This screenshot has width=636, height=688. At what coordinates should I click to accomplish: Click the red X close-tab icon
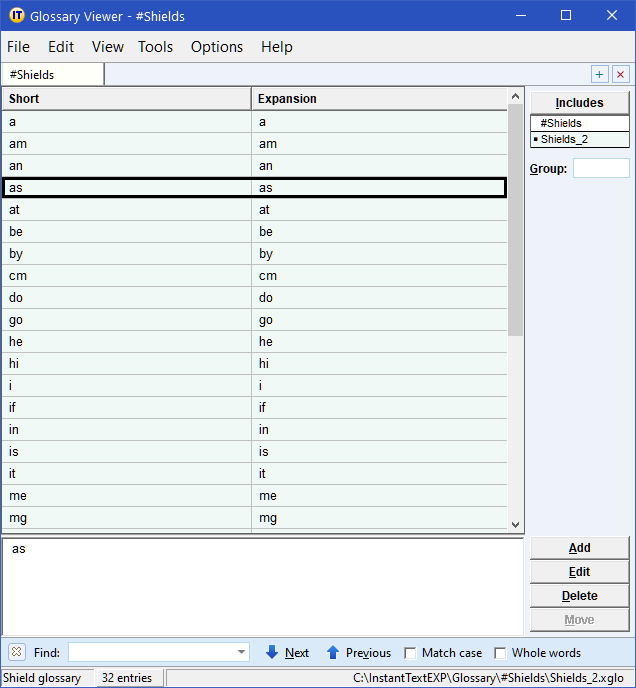(620, 75)
